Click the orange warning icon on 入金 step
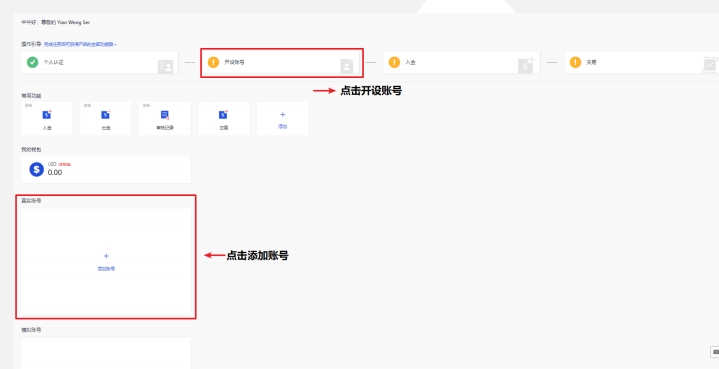 pyautogui.click(x=394, y=62)
